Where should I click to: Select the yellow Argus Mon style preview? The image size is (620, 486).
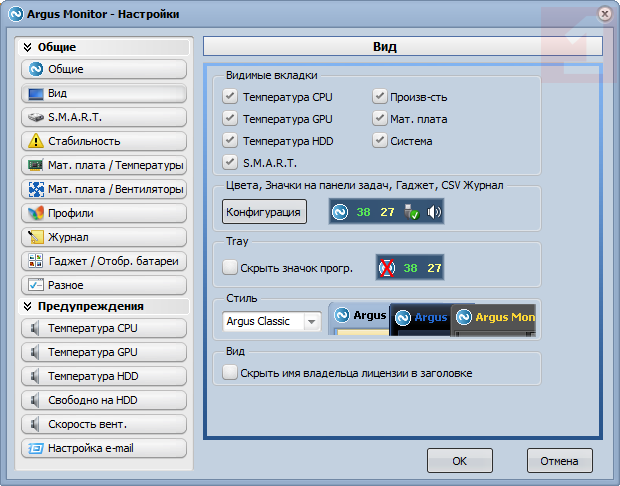click(x=493, y=320)
